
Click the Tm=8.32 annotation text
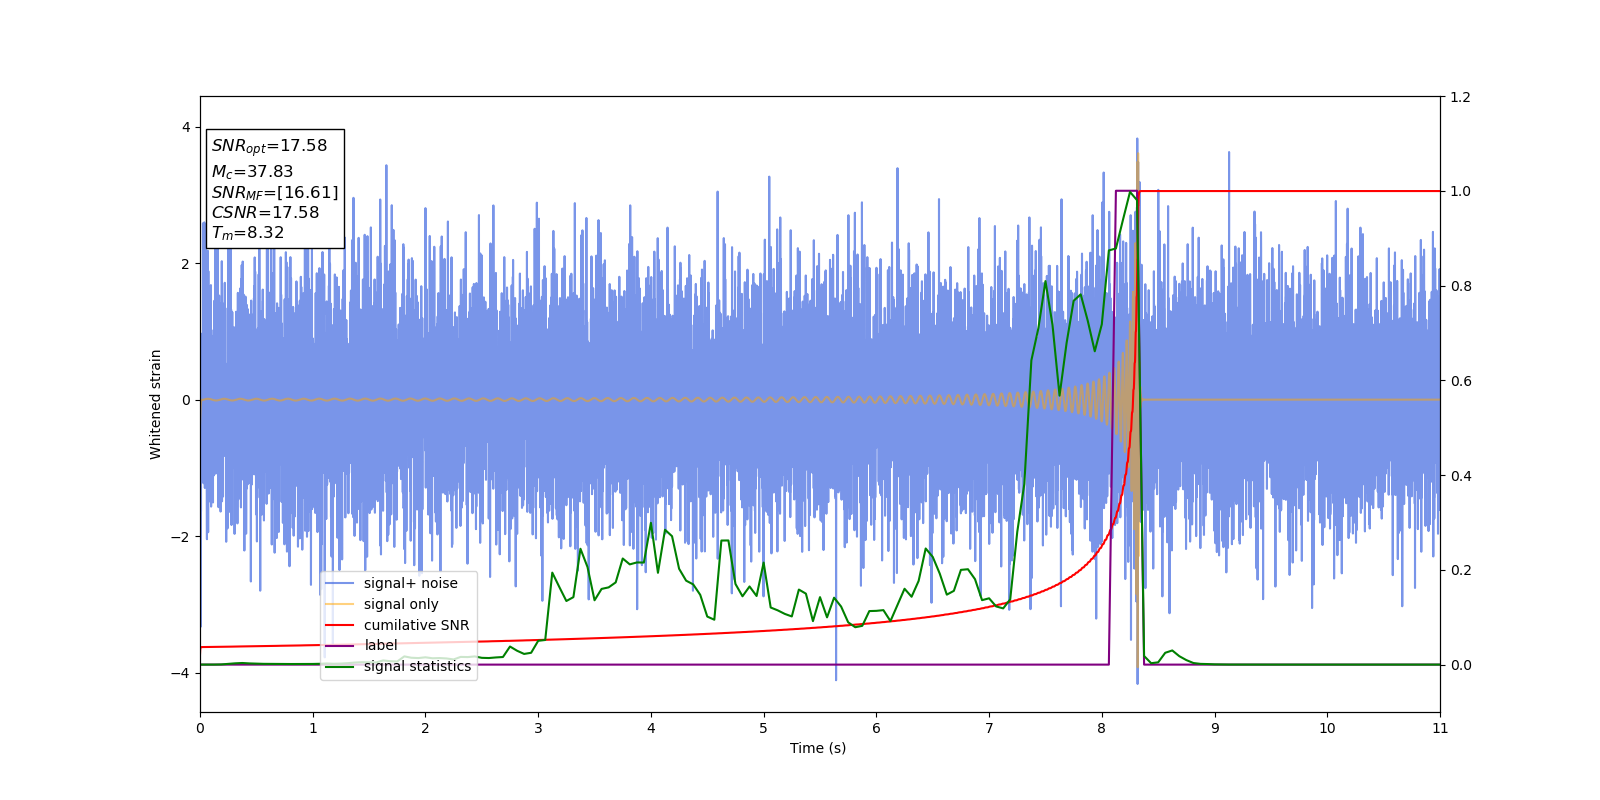tap(248, 233)
